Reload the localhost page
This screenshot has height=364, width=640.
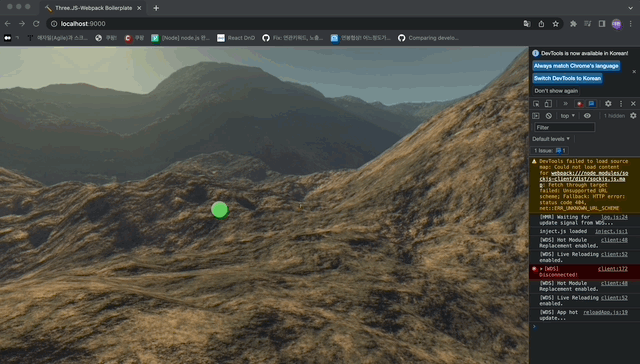(x=36, y=24)
